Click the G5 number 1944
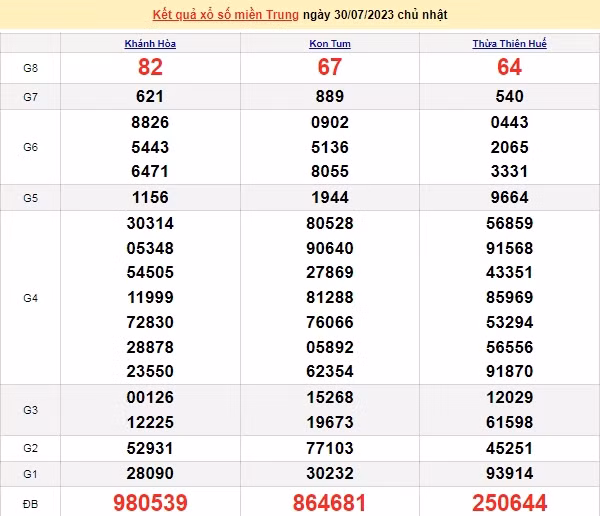 point(329,197)
